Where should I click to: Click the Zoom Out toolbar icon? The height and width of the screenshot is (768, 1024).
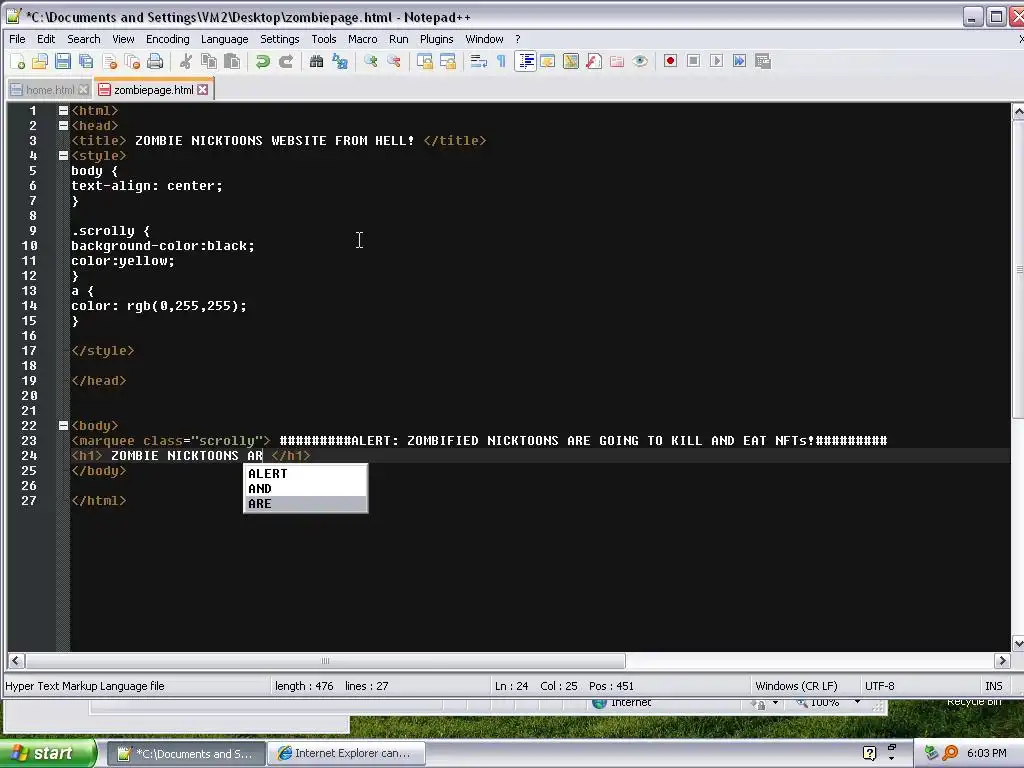coord(394,61)
